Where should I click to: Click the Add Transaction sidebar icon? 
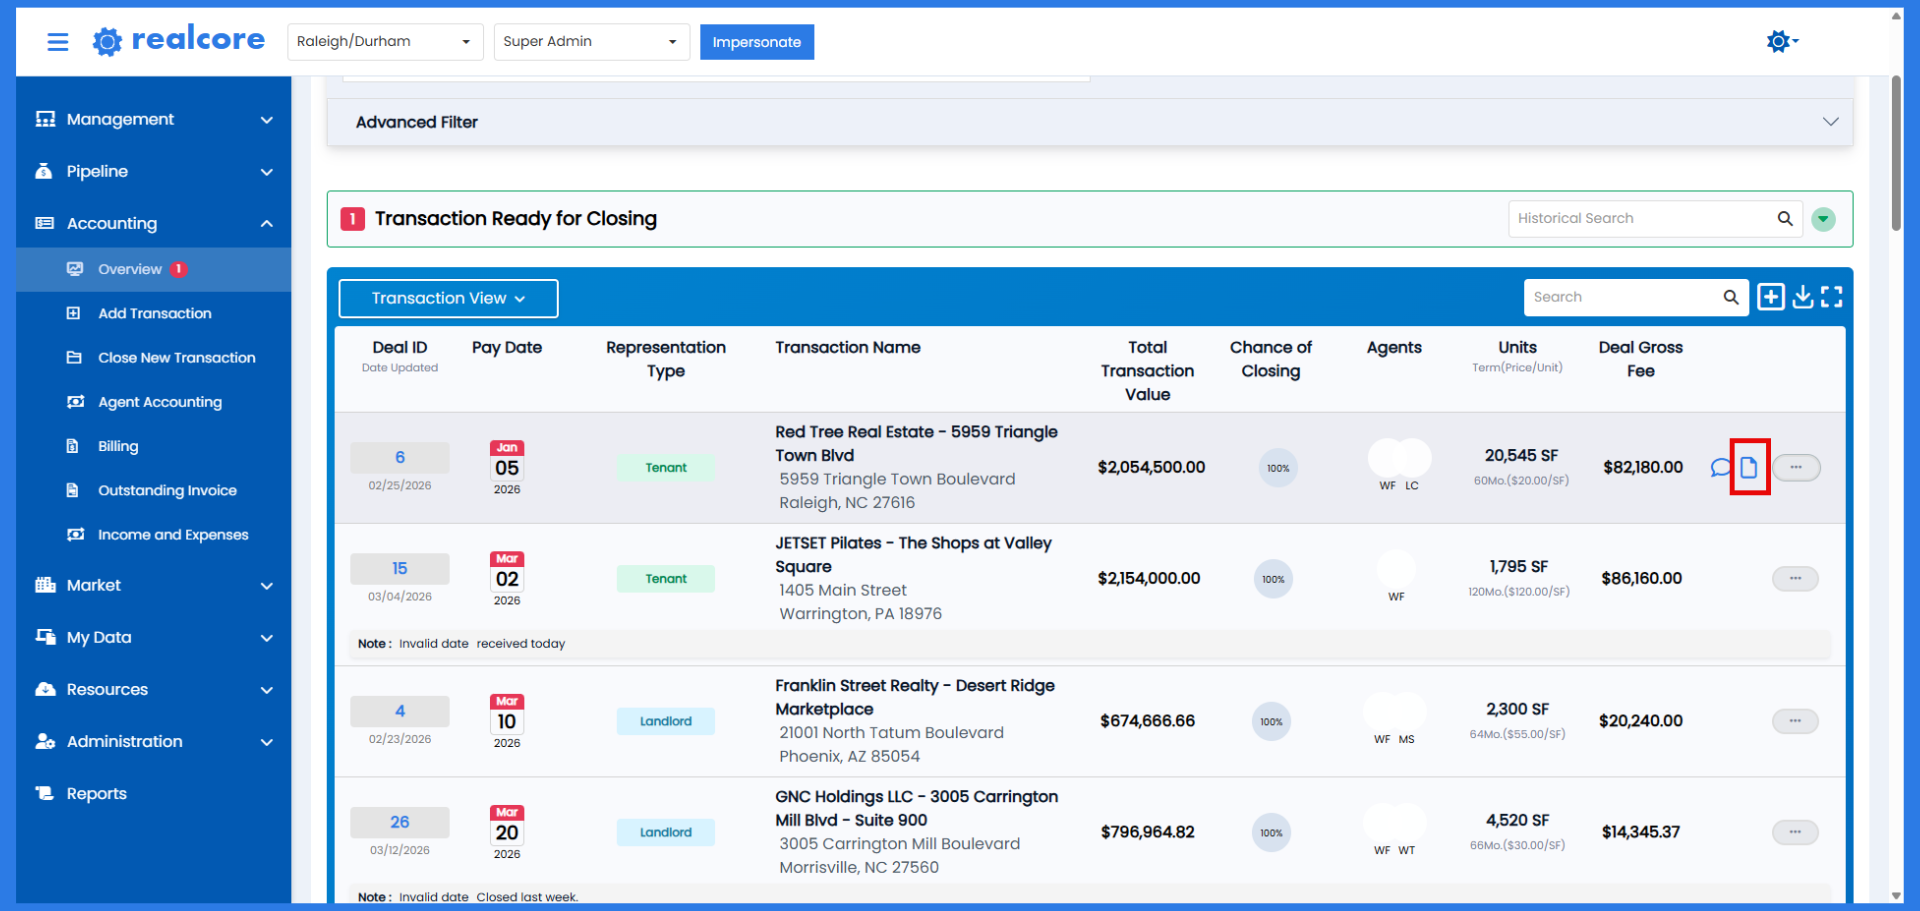(74, 313)
